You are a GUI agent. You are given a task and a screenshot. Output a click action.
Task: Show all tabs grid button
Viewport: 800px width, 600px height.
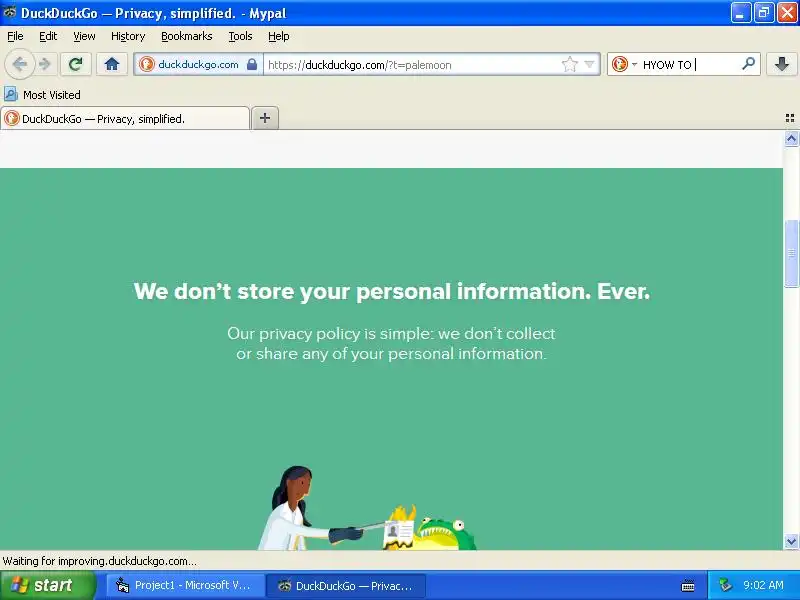pyautogui.click(x=790, y=118)
